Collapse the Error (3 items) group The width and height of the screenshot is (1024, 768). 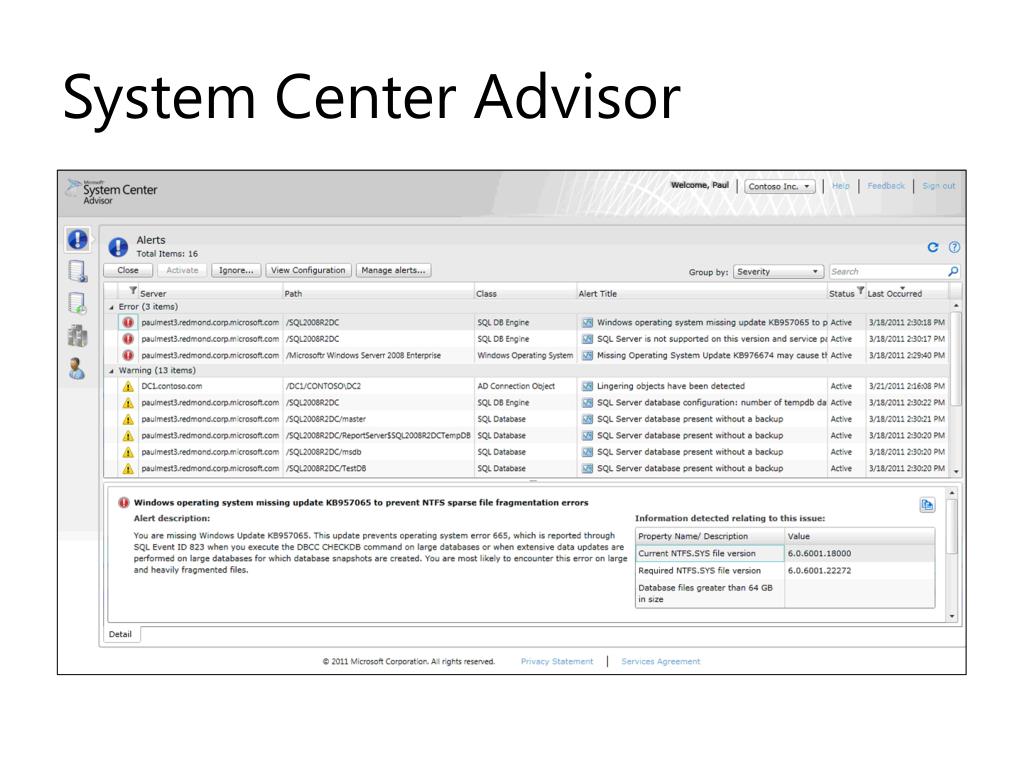[x=111, y=307]
